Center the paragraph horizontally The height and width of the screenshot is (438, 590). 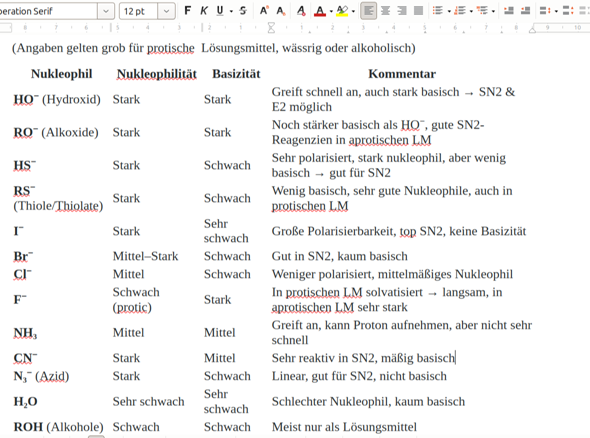(x=385, y=11)
